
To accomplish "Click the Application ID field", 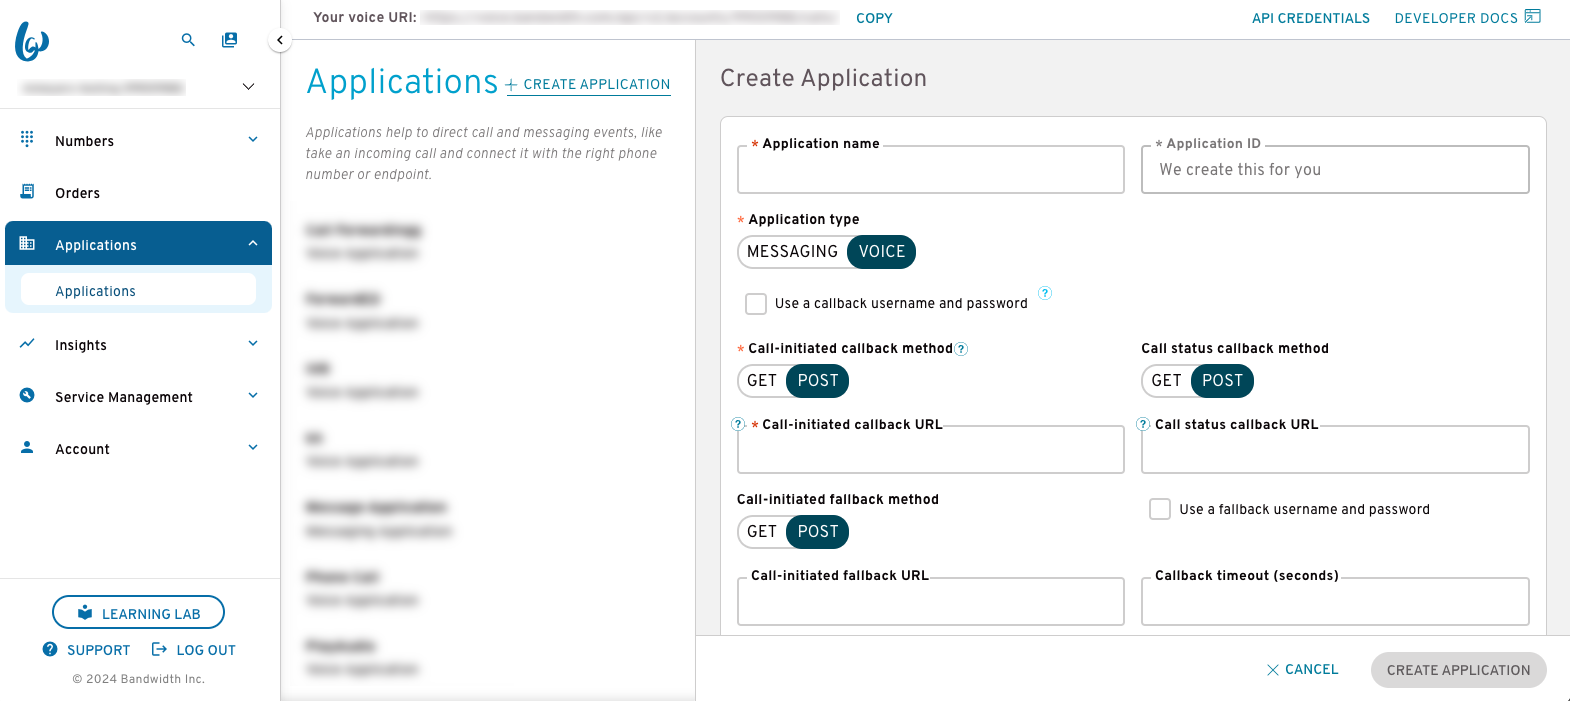I will pyautogui.click(x=1335, y=170).
